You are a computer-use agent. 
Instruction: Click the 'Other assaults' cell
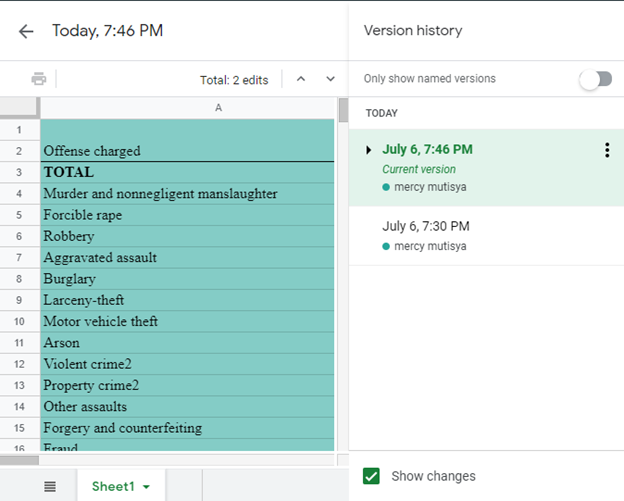[187, 407]
